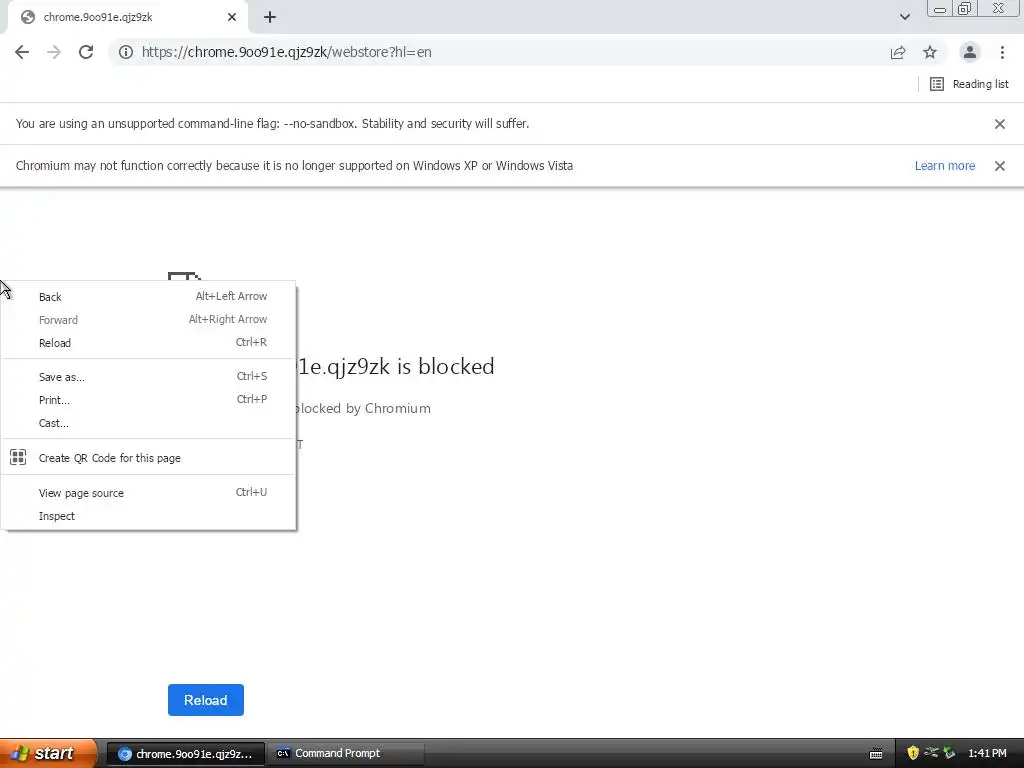The height and width of the screenshot is (768, 1024).
Task: Follow the Learn more link
Action: [x=944, y=166]
